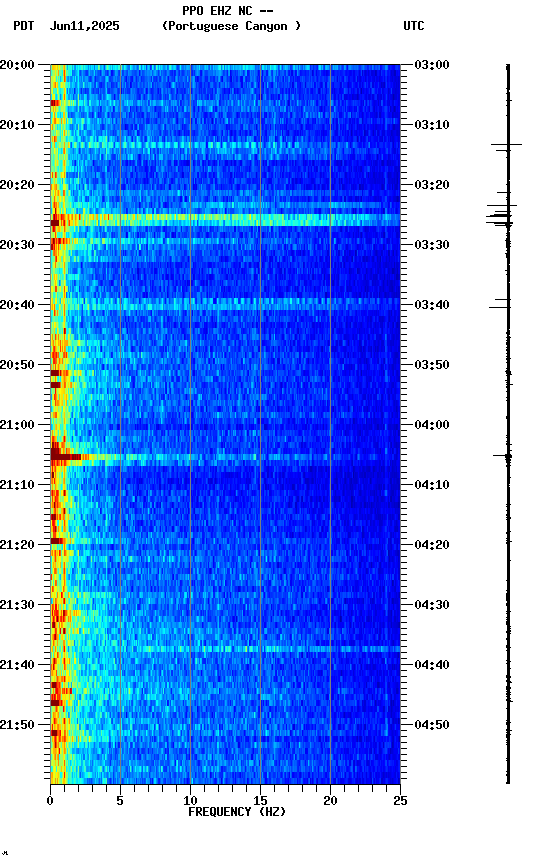The width and height of the screenshot is (552, 864).
Task: Click the cyan broadband band at 20:40
Action: (225, 303)
